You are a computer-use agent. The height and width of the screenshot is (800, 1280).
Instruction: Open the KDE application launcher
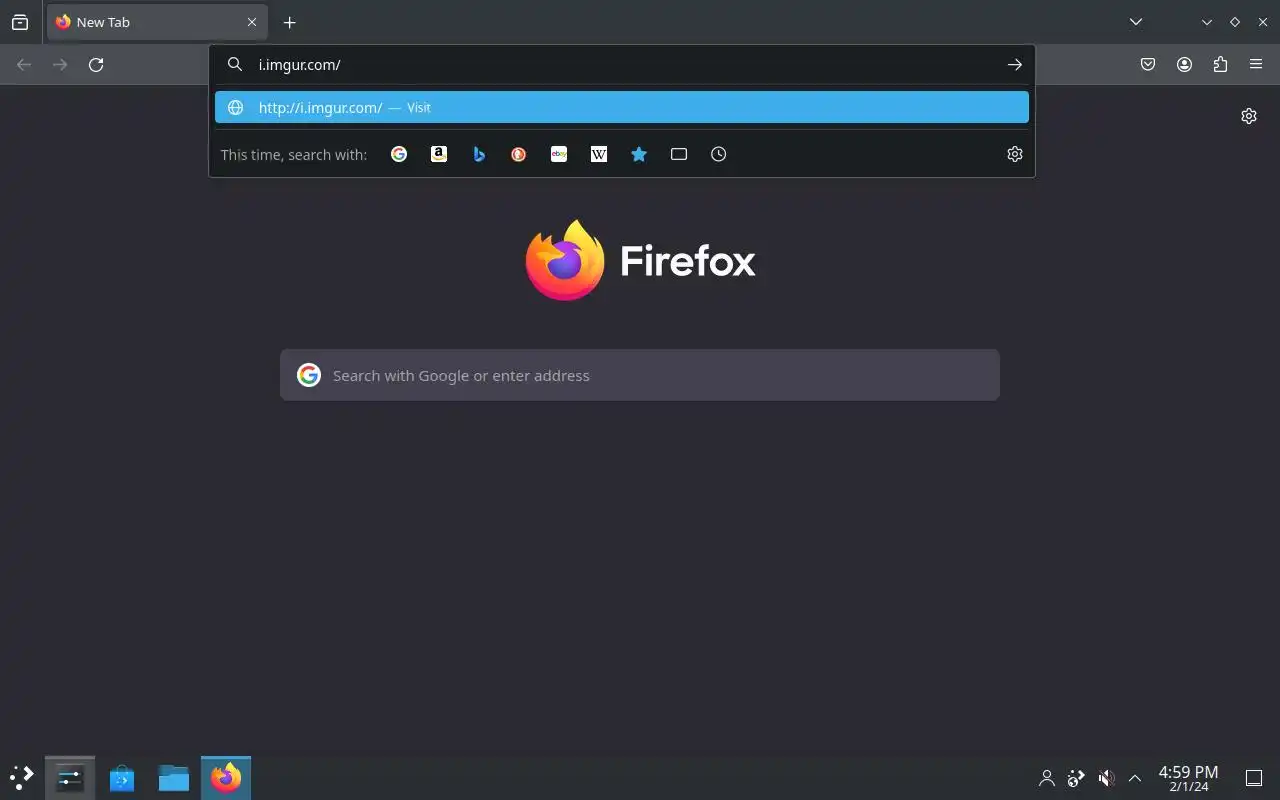tap(22, 777)
